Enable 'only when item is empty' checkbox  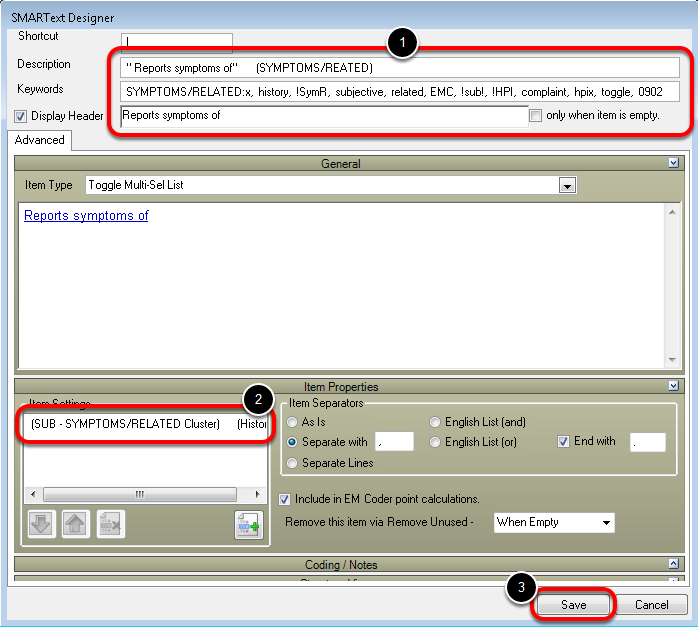(x=536, y=116)
